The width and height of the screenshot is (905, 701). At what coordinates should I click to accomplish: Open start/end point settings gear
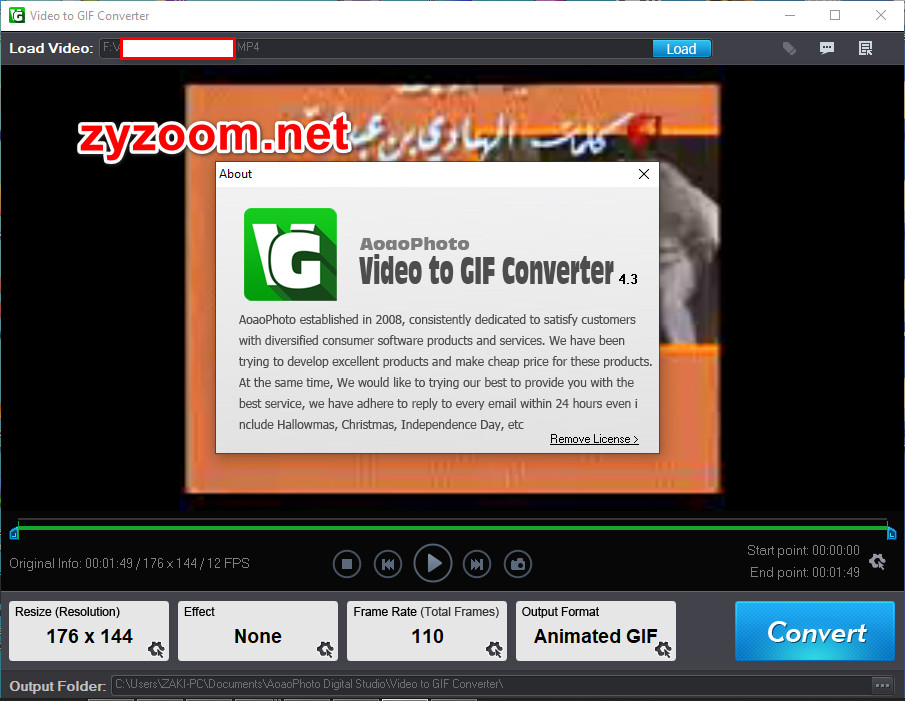(x=877, y=561)
